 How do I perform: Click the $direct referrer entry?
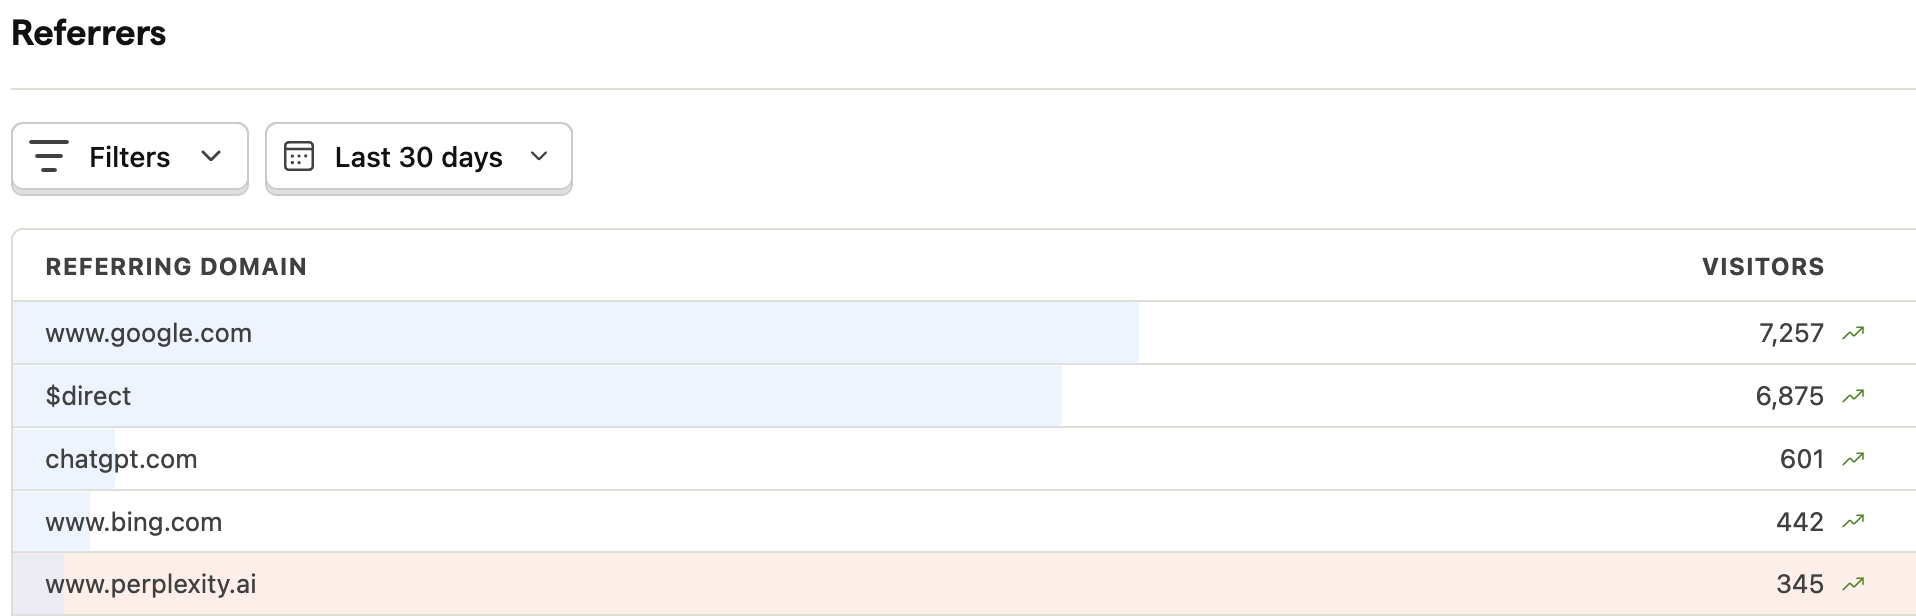[x=89, y=395]
